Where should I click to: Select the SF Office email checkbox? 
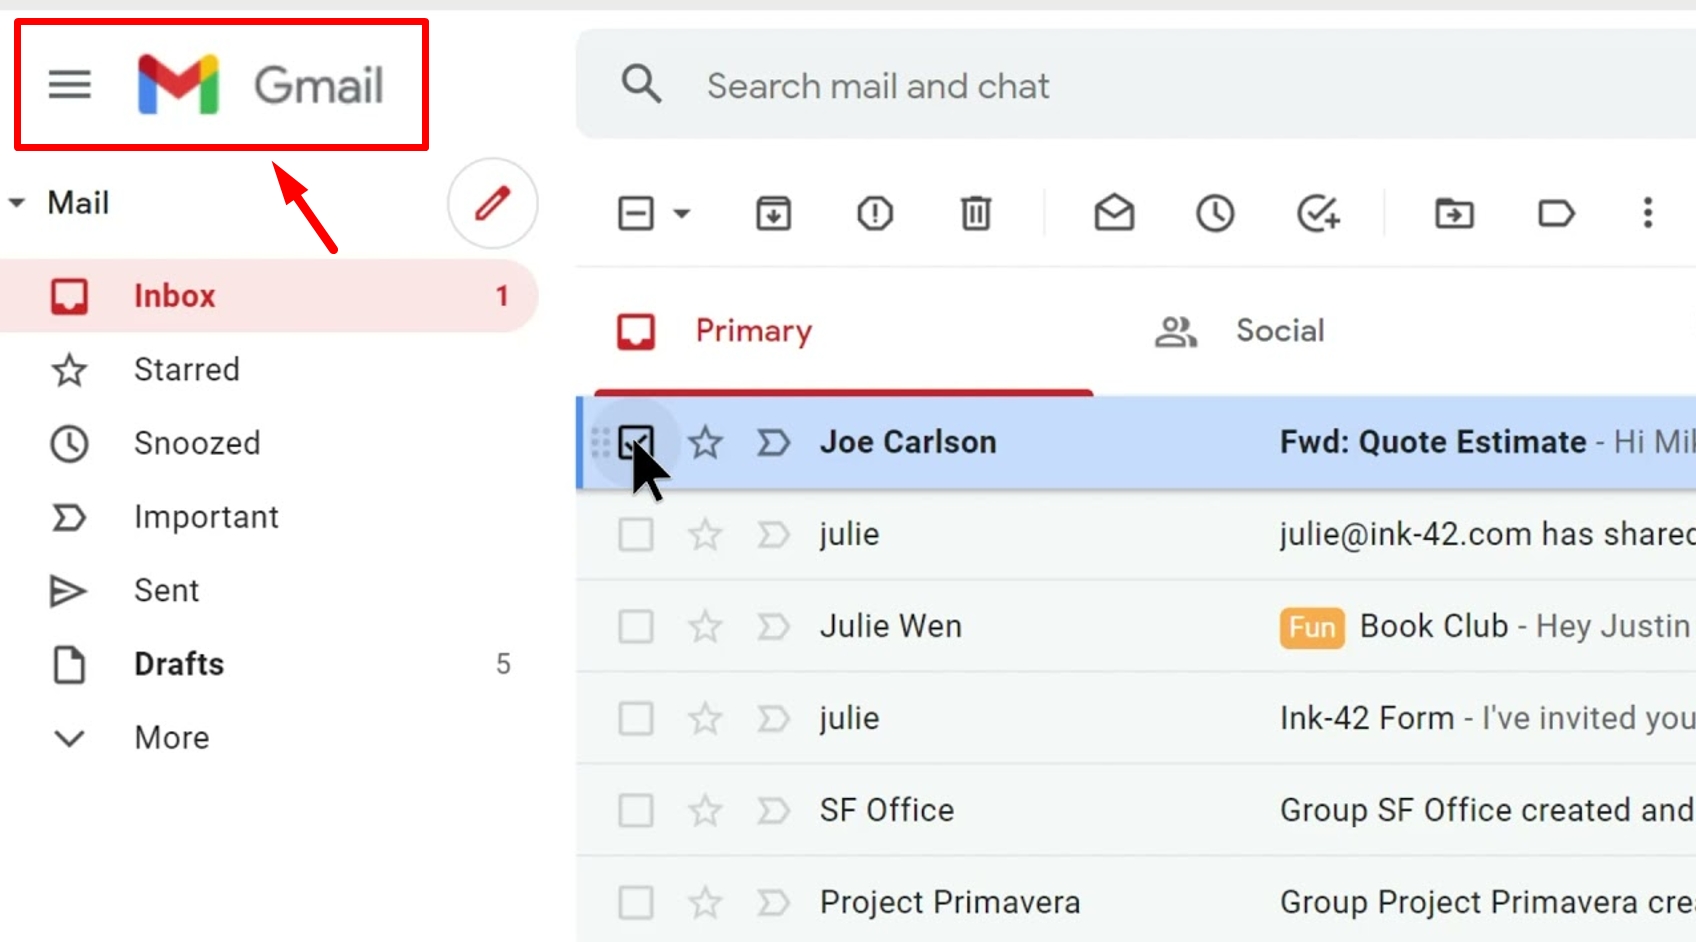(x=636, y=810)
